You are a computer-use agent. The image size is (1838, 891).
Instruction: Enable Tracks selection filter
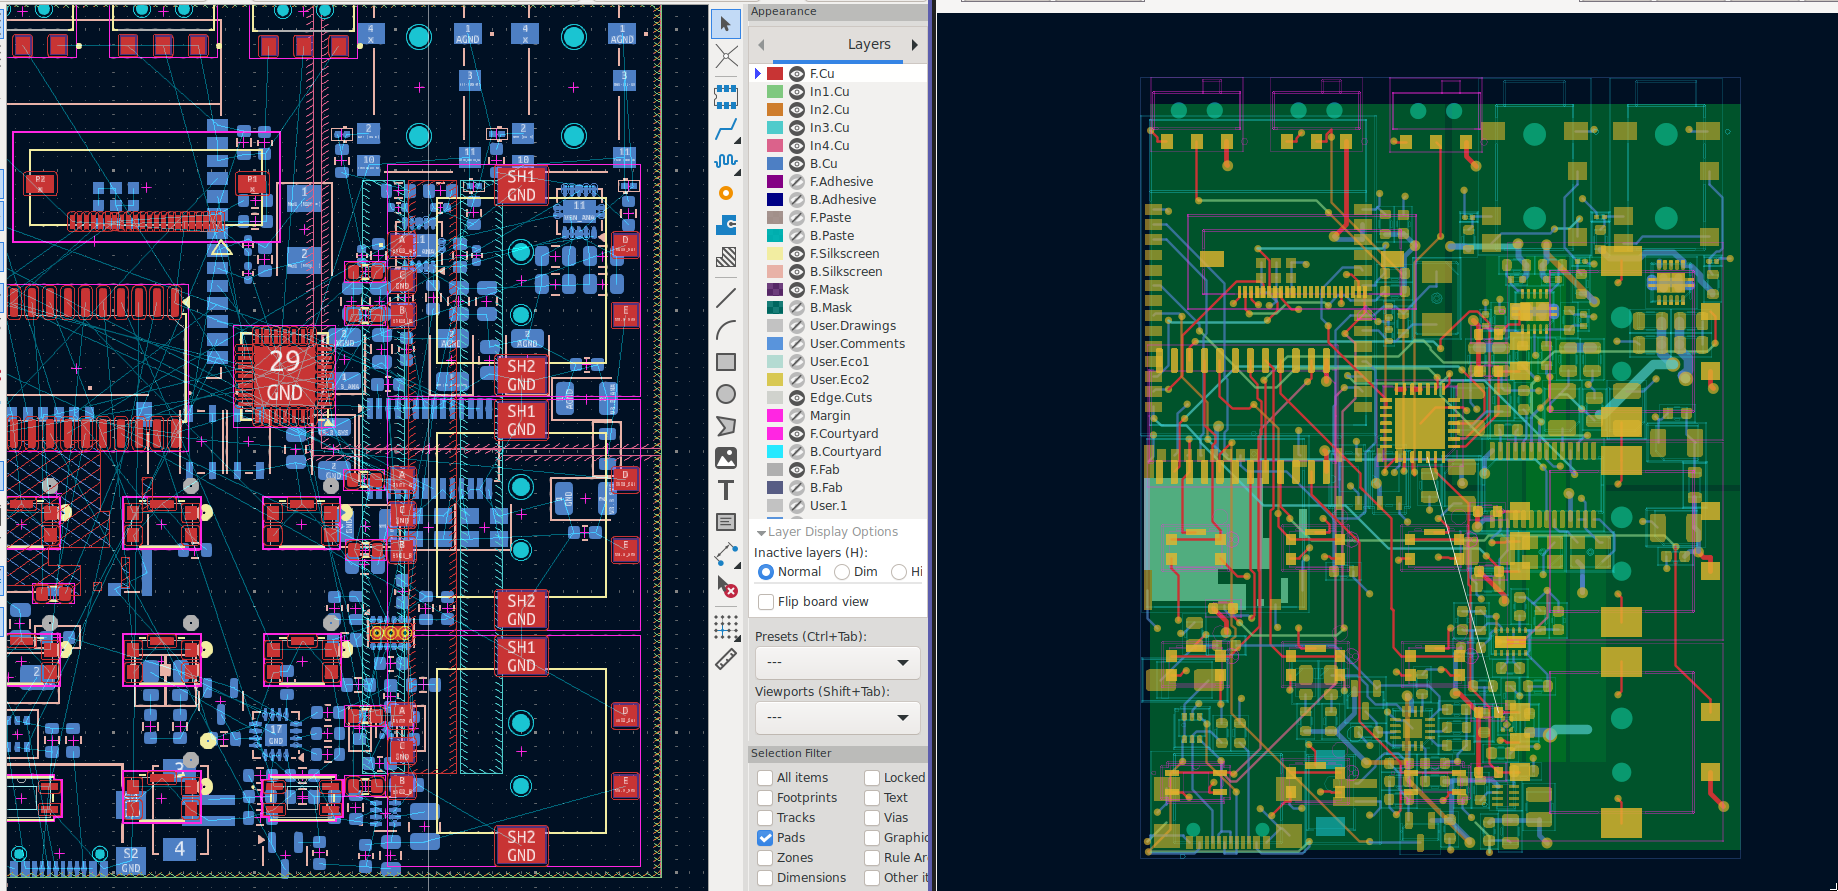[x=765, y=818]
